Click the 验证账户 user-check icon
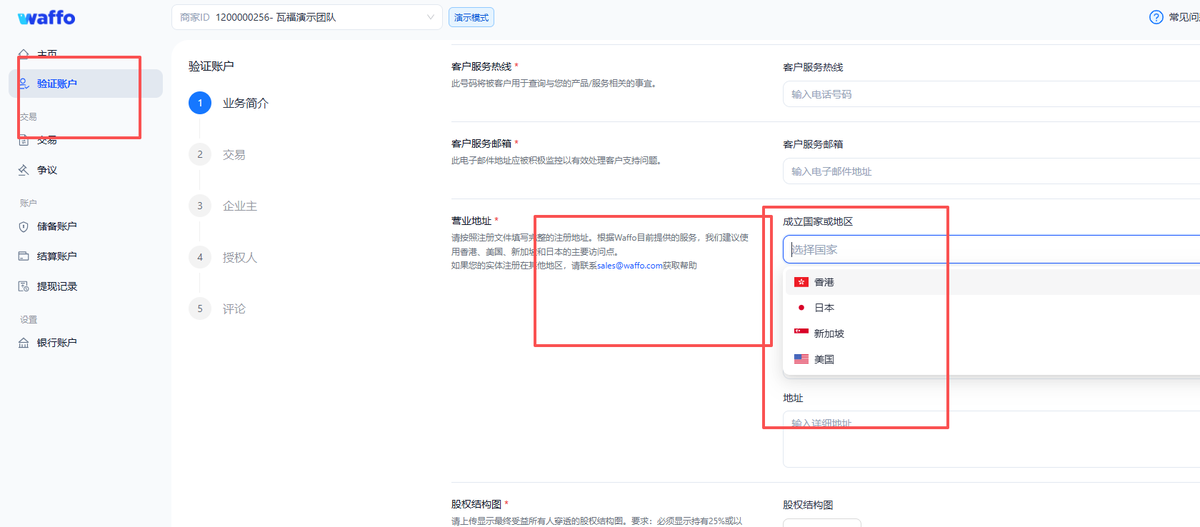 [x=24, y=84]
